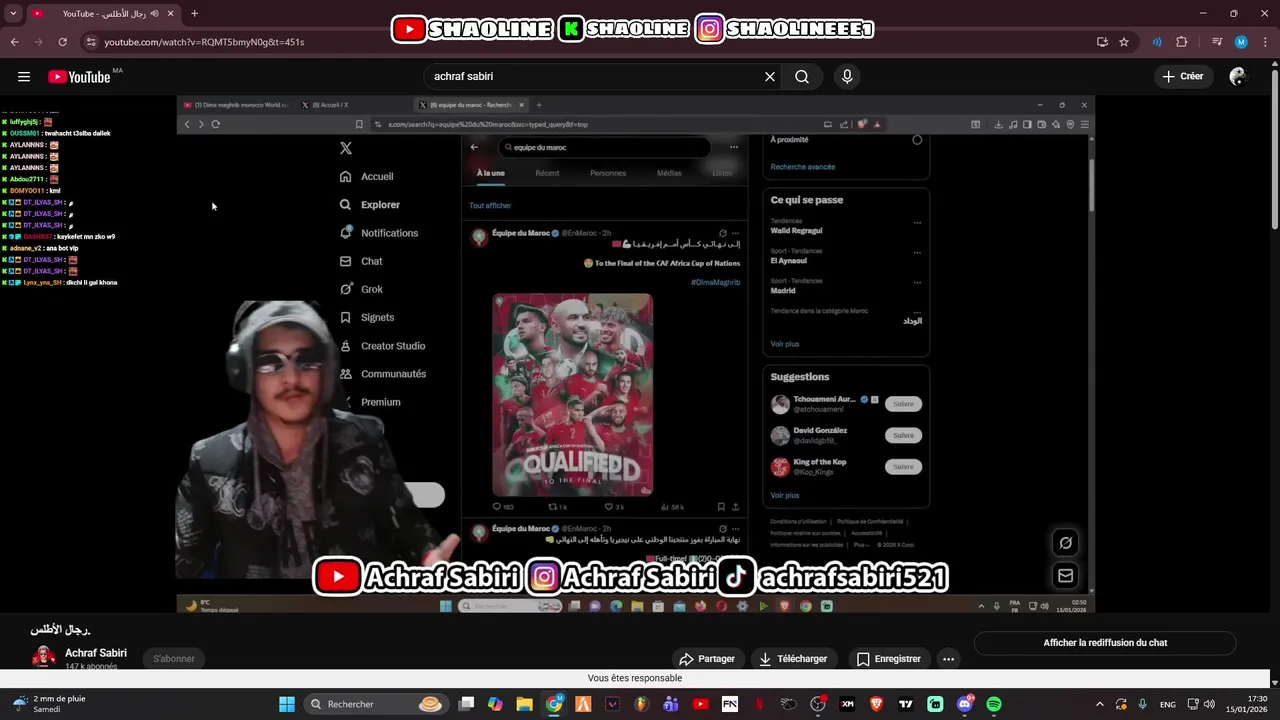
Task: Open the weather widget on taskbar
Action: [50, 704]
